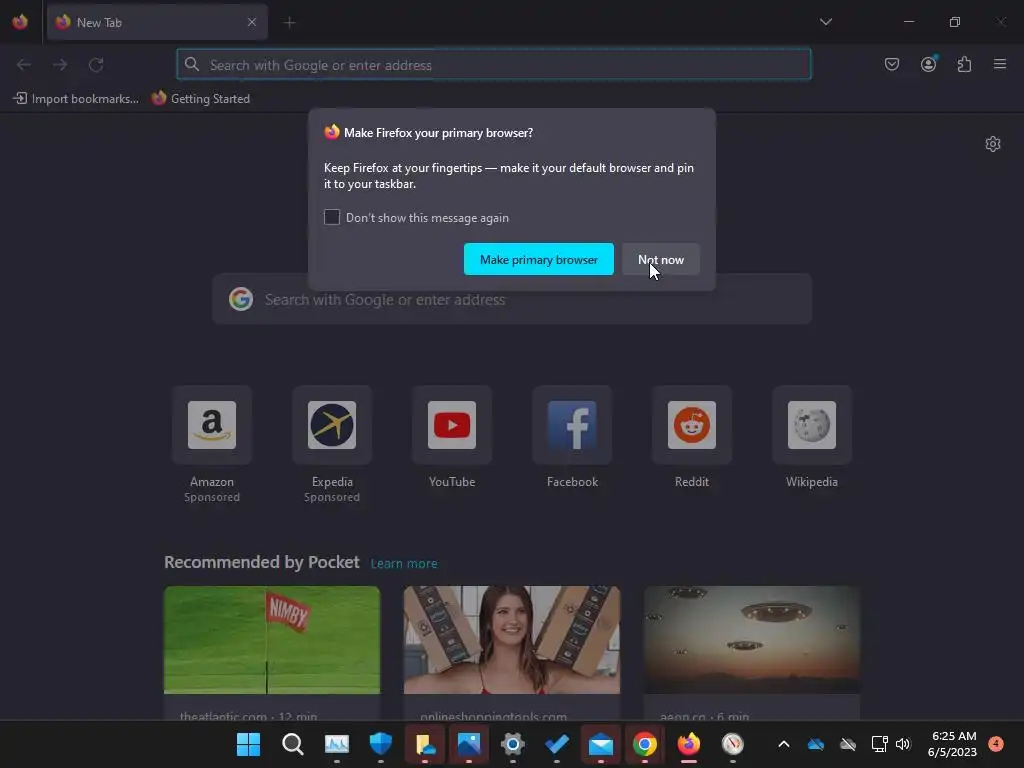Click the Firefox View icon beside the tabs
1024x768 pixels.
(x=20, y=22)
